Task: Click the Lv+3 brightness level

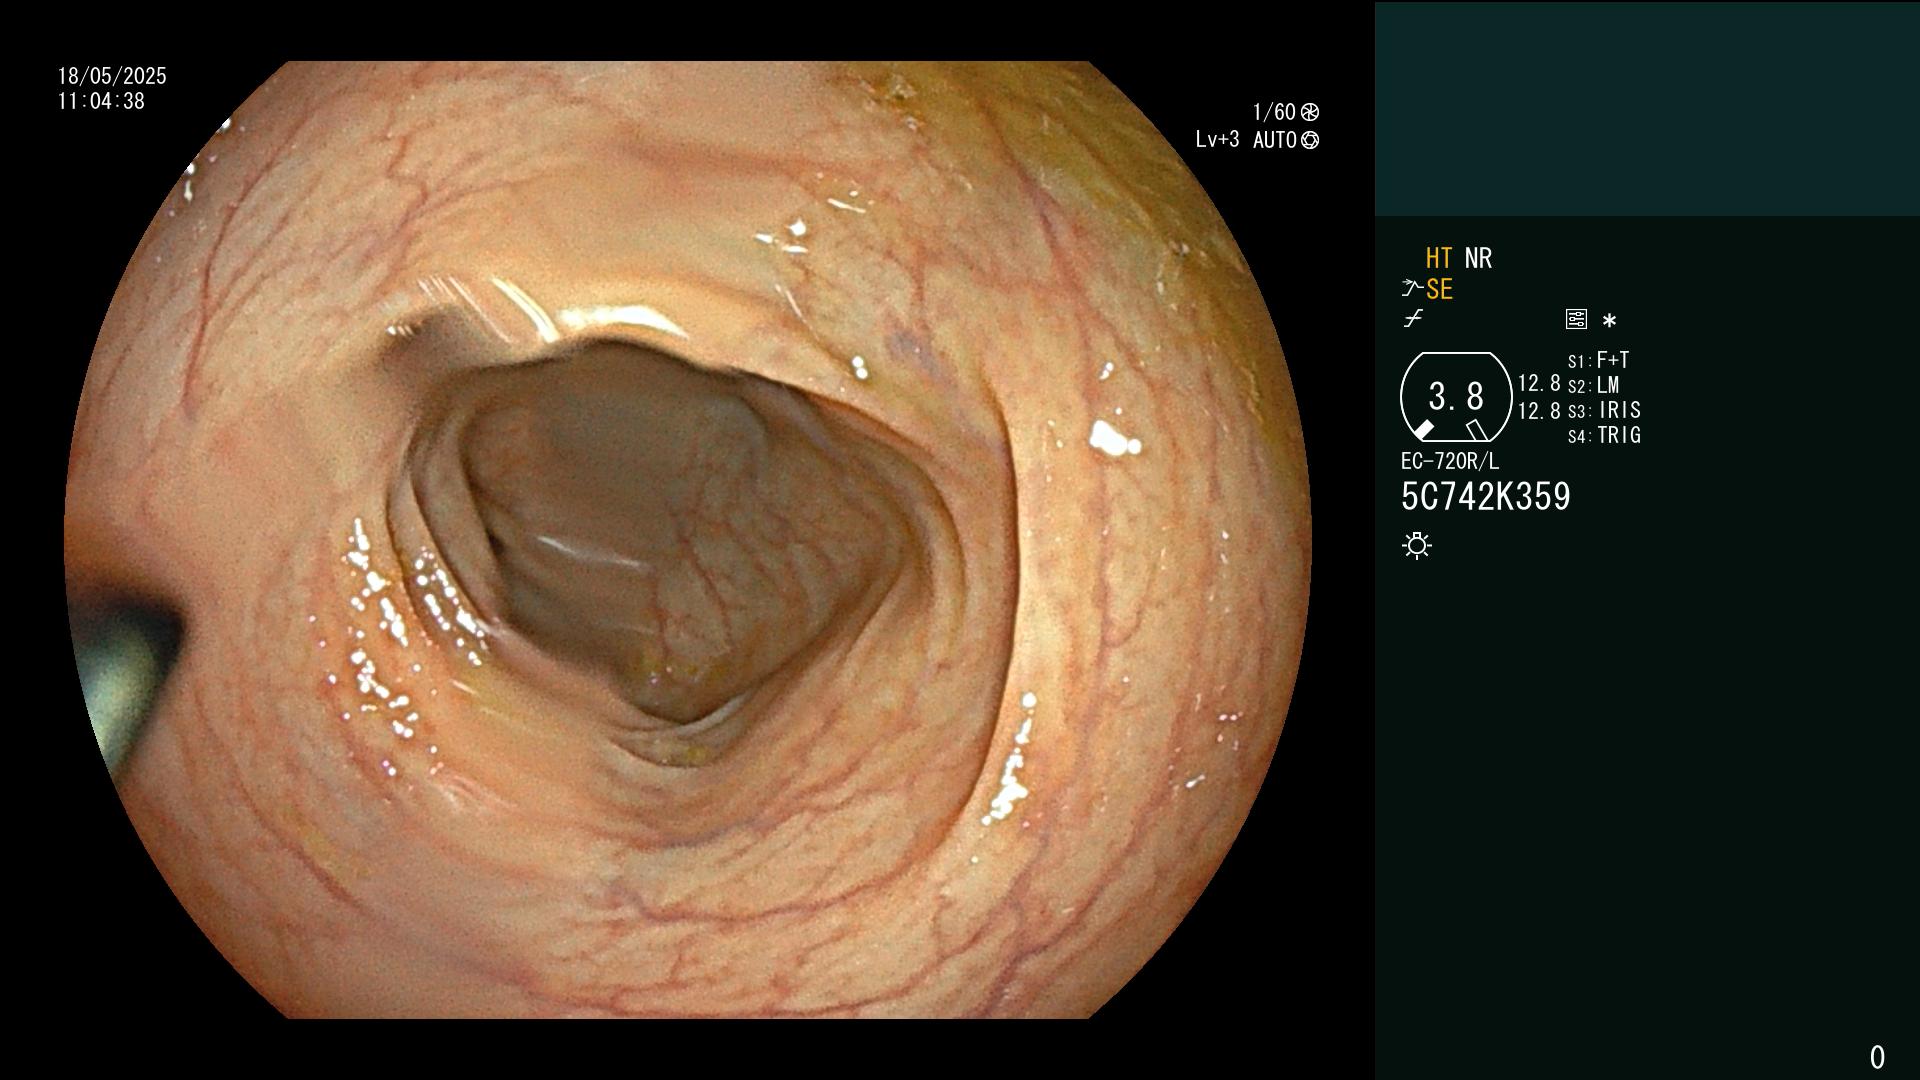Action: tap(1217, 140)
